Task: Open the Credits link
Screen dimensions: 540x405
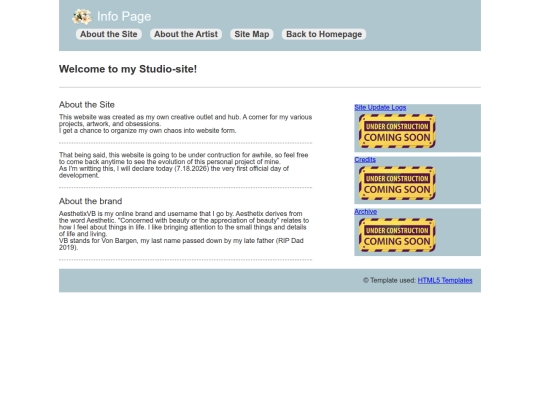Action: (365, 160)
